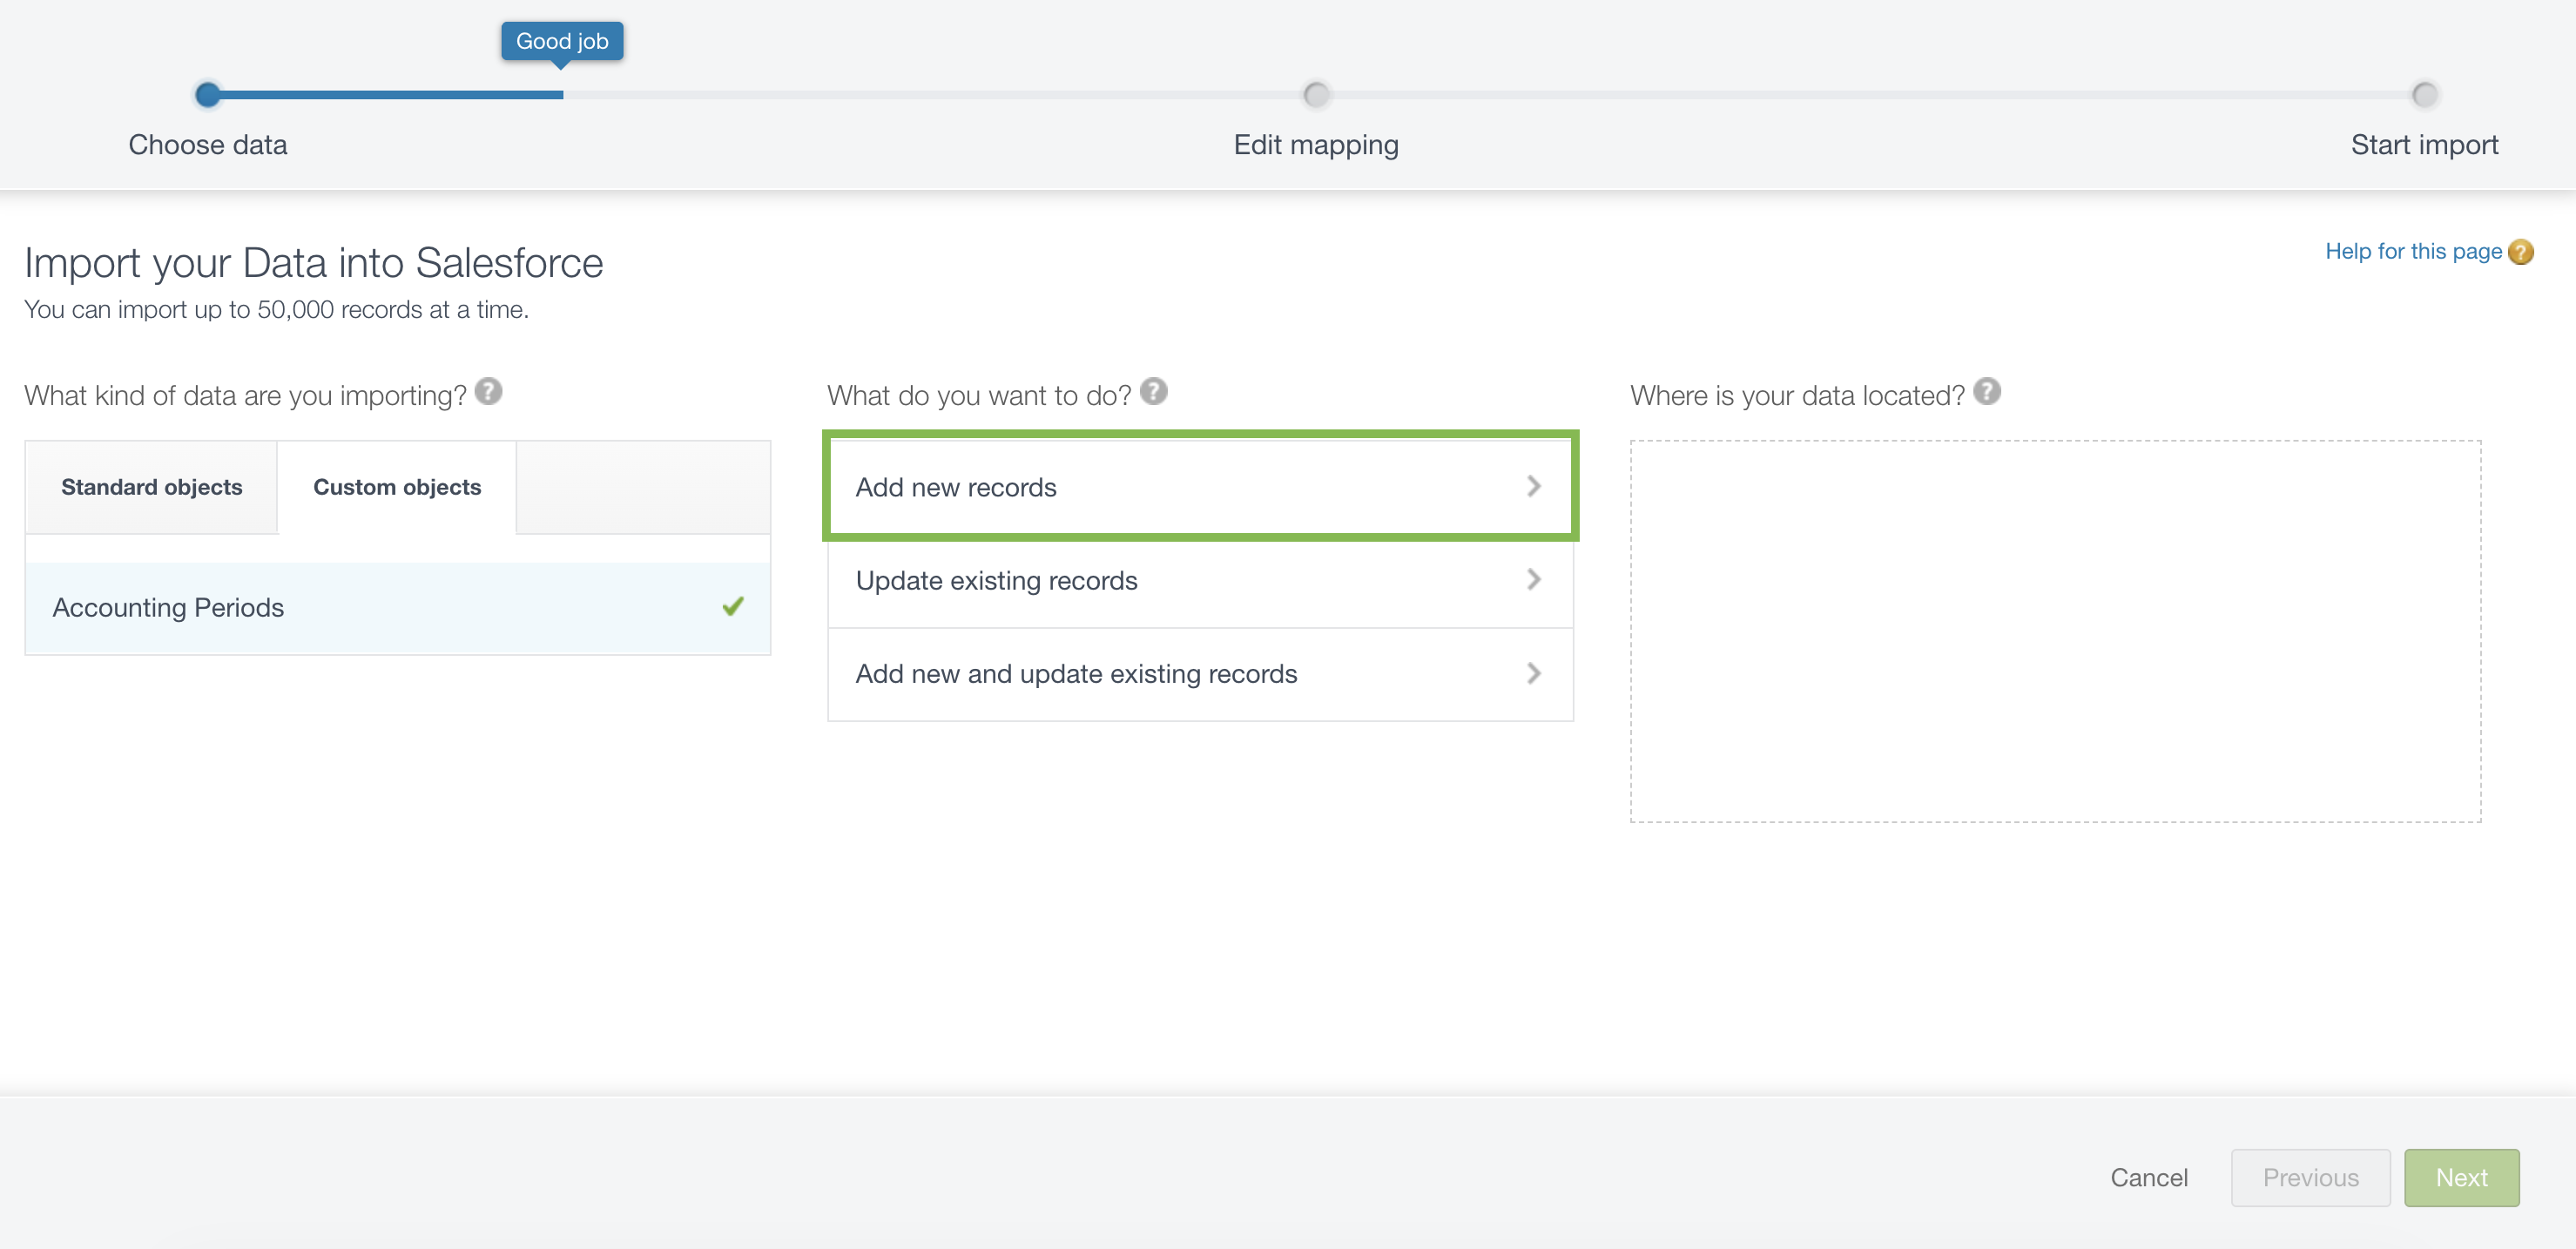This screenshot has width=2576, height=1249.
Task: Click the 'Good job' progress tooltip
Action: (562, 41)
